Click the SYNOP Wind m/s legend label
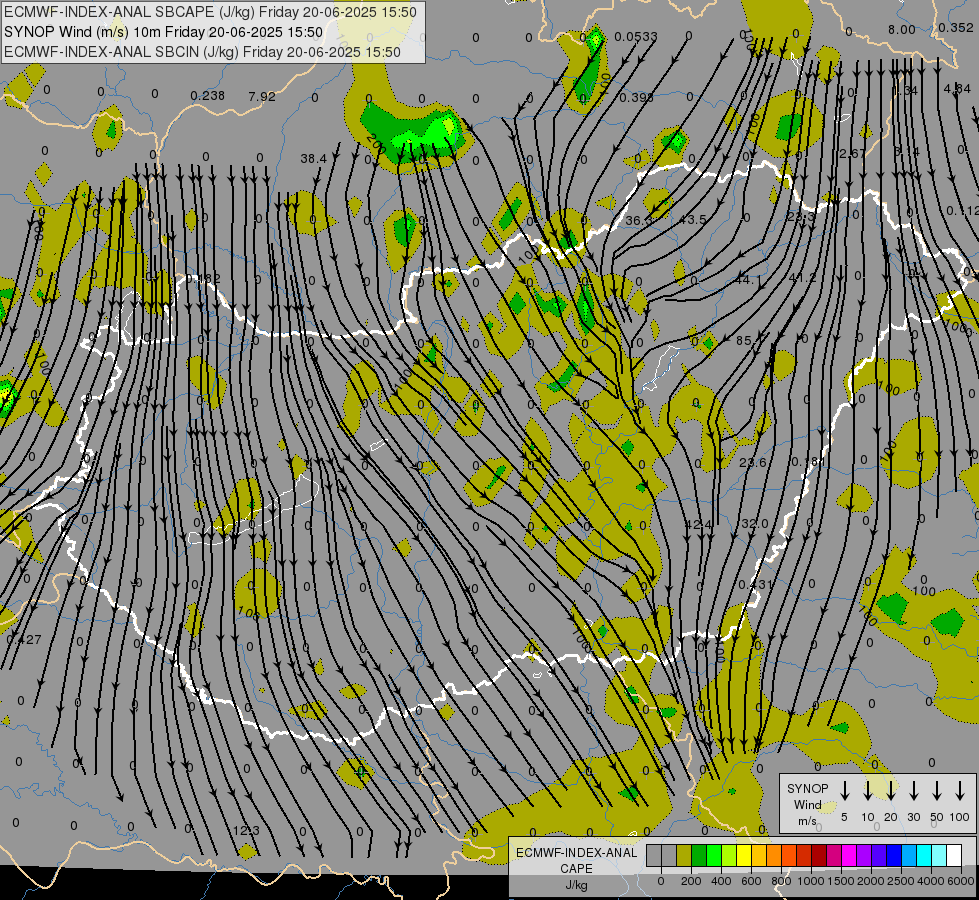 point(807,804)
